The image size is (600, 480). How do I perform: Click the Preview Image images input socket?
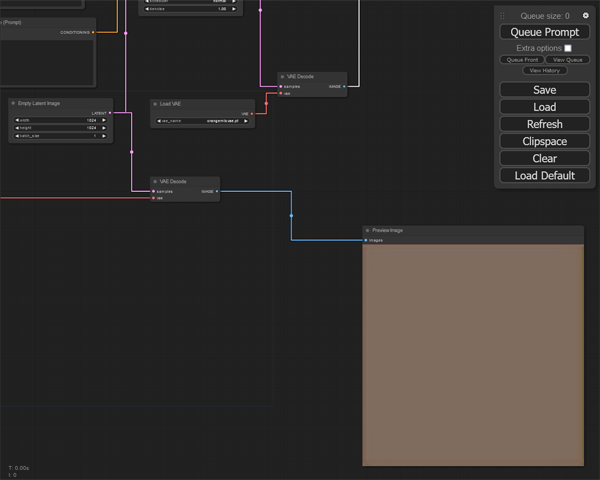(366, 240)
